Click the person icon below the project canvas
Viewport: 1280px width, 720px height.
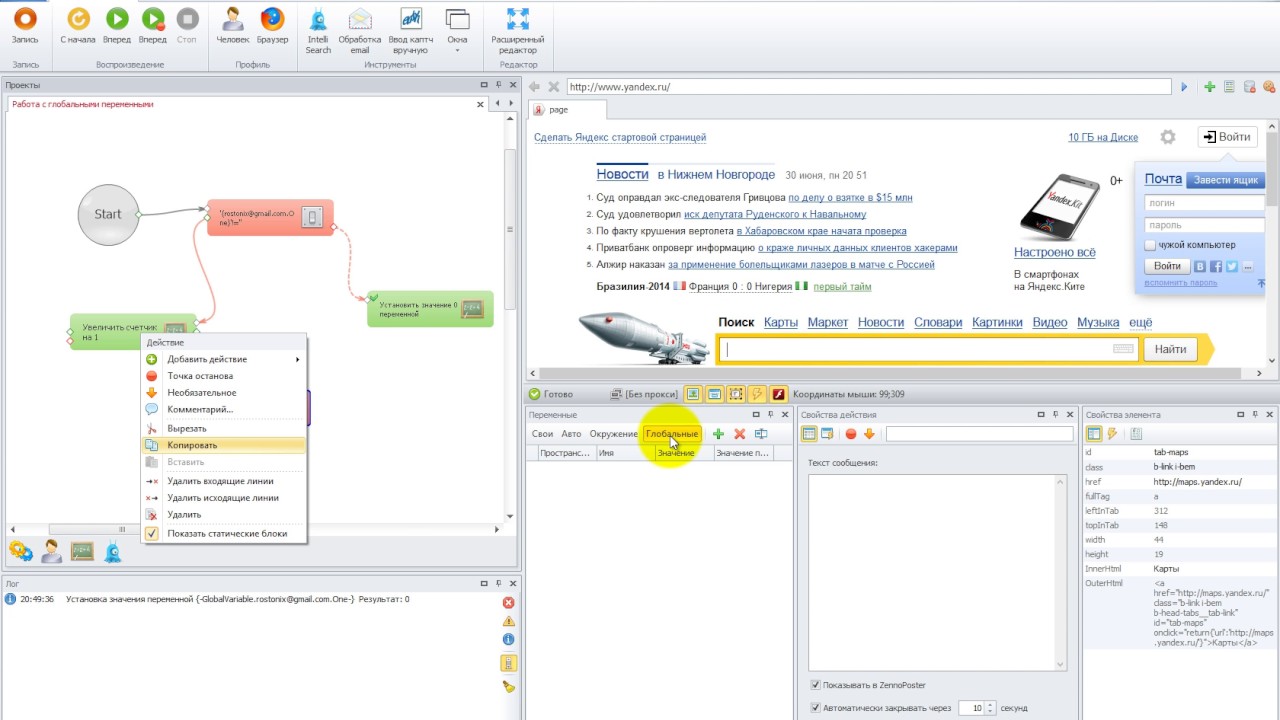click(51, 551)
